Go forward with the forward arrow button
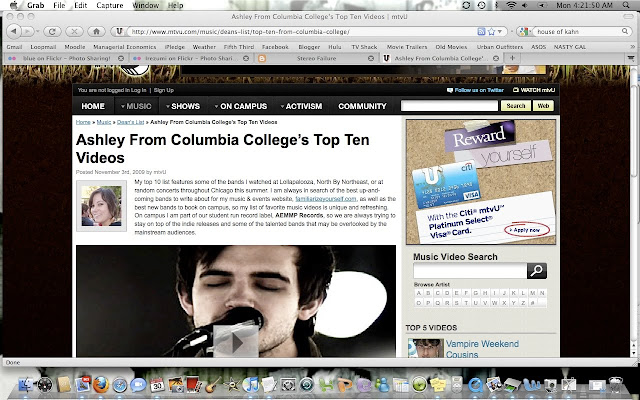 click(28, 31)
